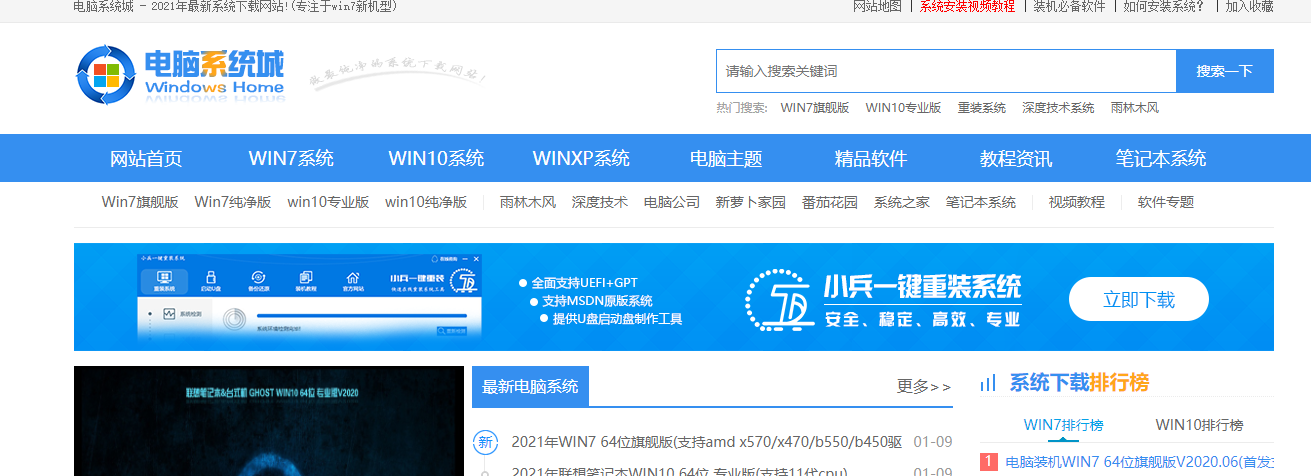
Task: Click the search keyword input field
Action: pyautogui.click(x=945, y=71)
